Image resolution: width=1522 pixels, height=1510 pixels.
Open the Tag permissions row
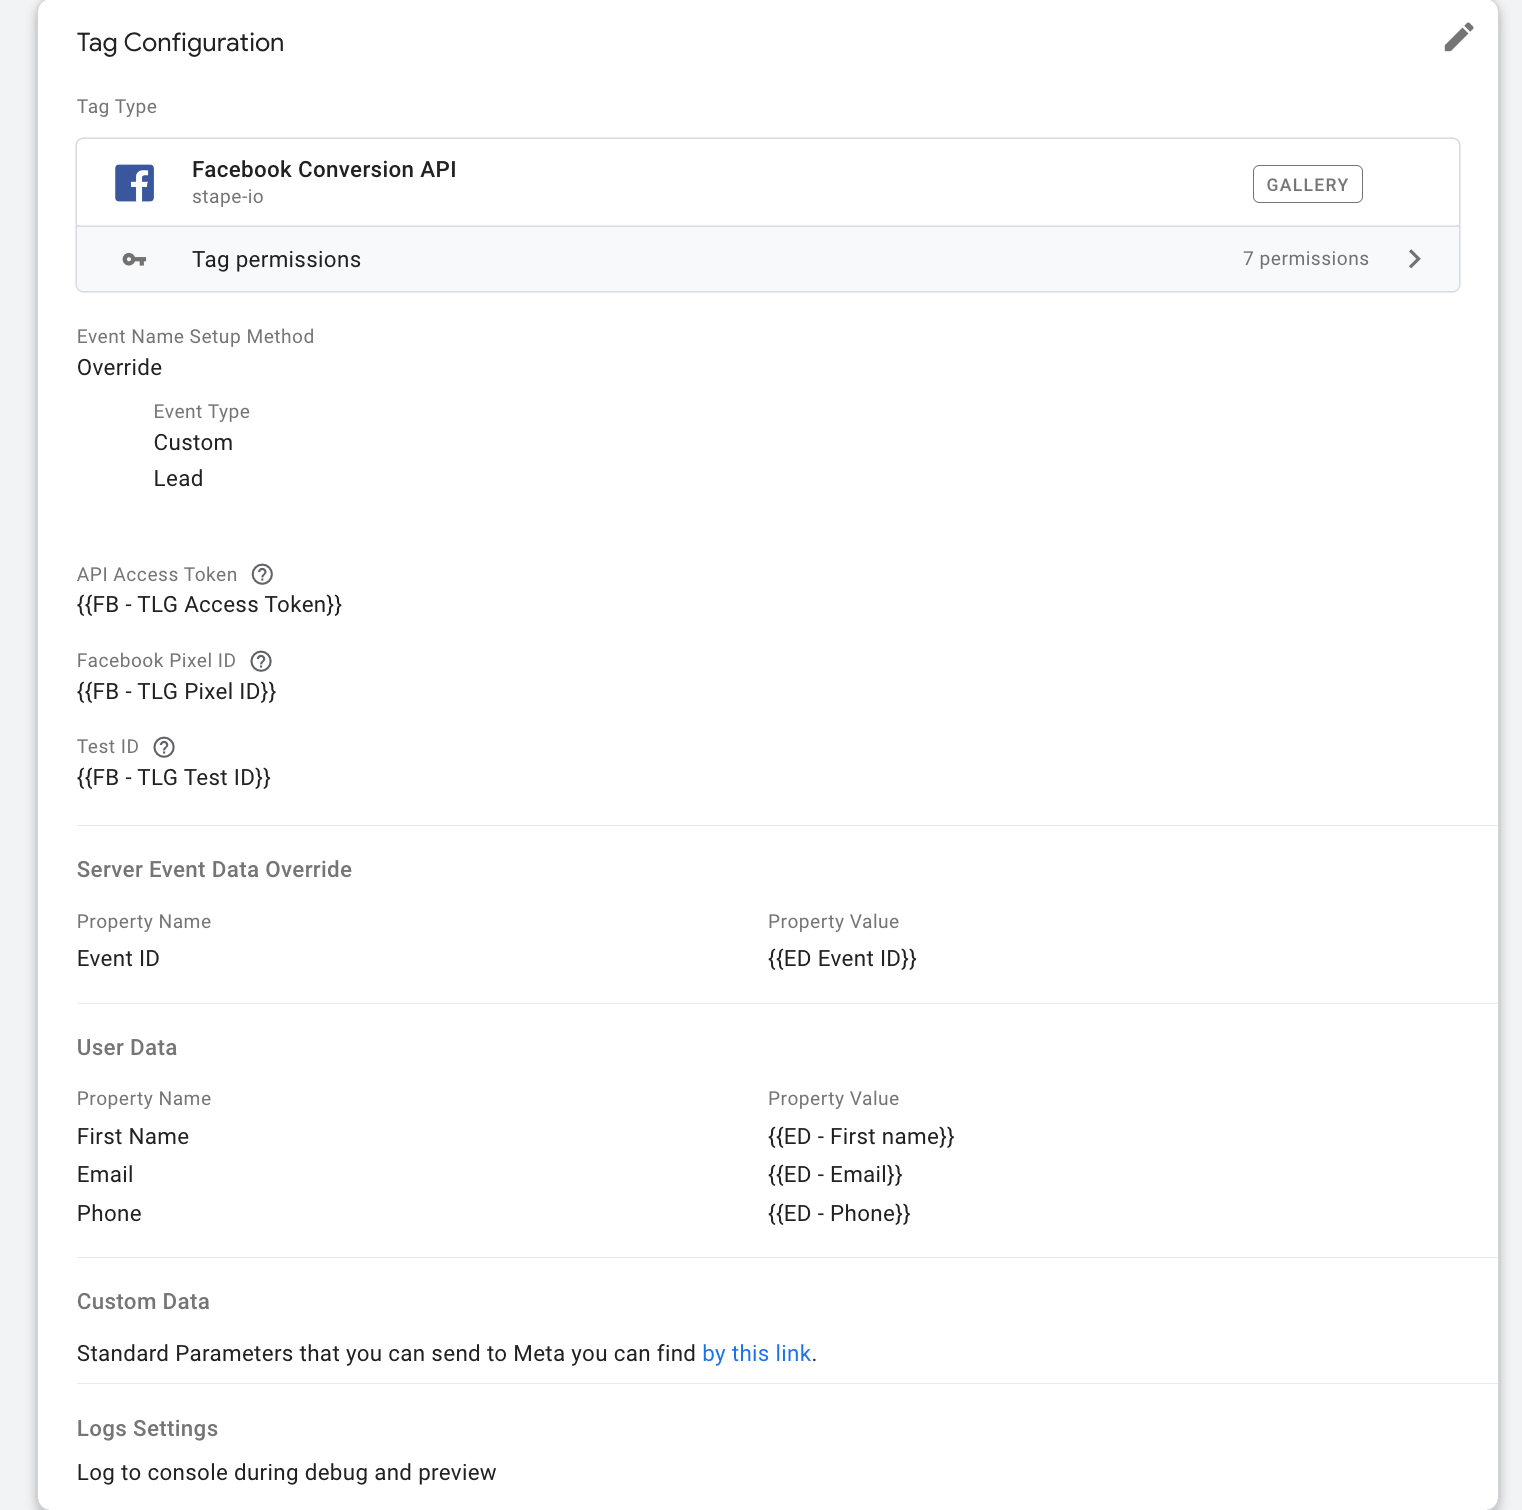[x=768, y=259]
